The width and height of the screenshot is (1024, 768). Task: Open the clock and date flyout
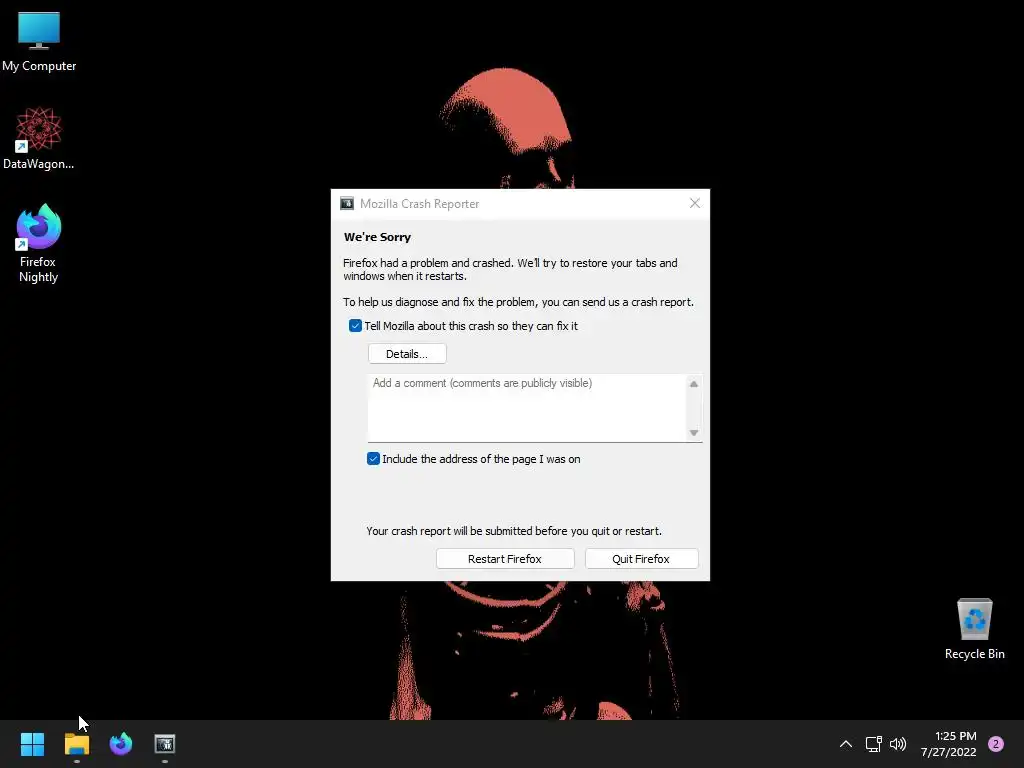[949, 744]
